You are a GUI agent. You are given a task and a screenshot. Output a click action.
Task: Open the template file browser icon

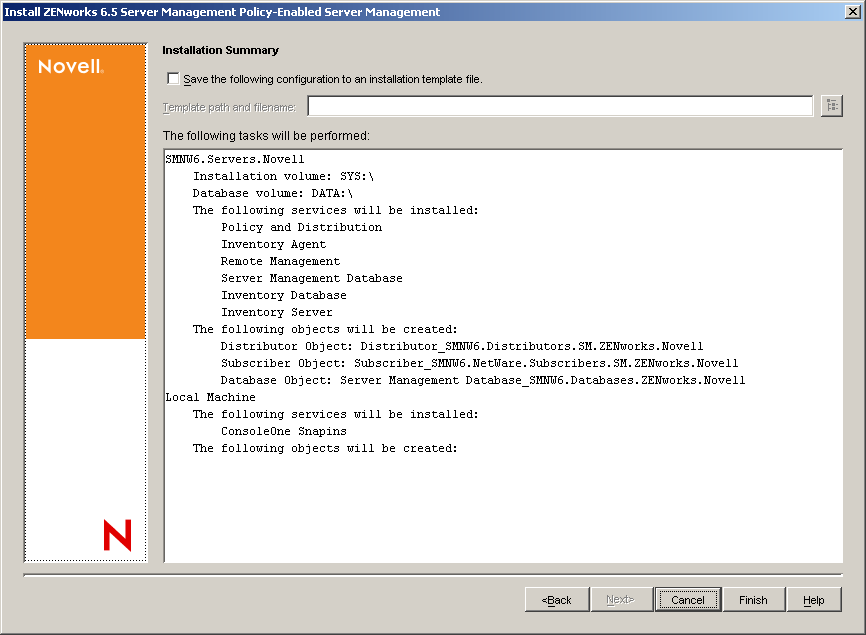click(831, 105)
